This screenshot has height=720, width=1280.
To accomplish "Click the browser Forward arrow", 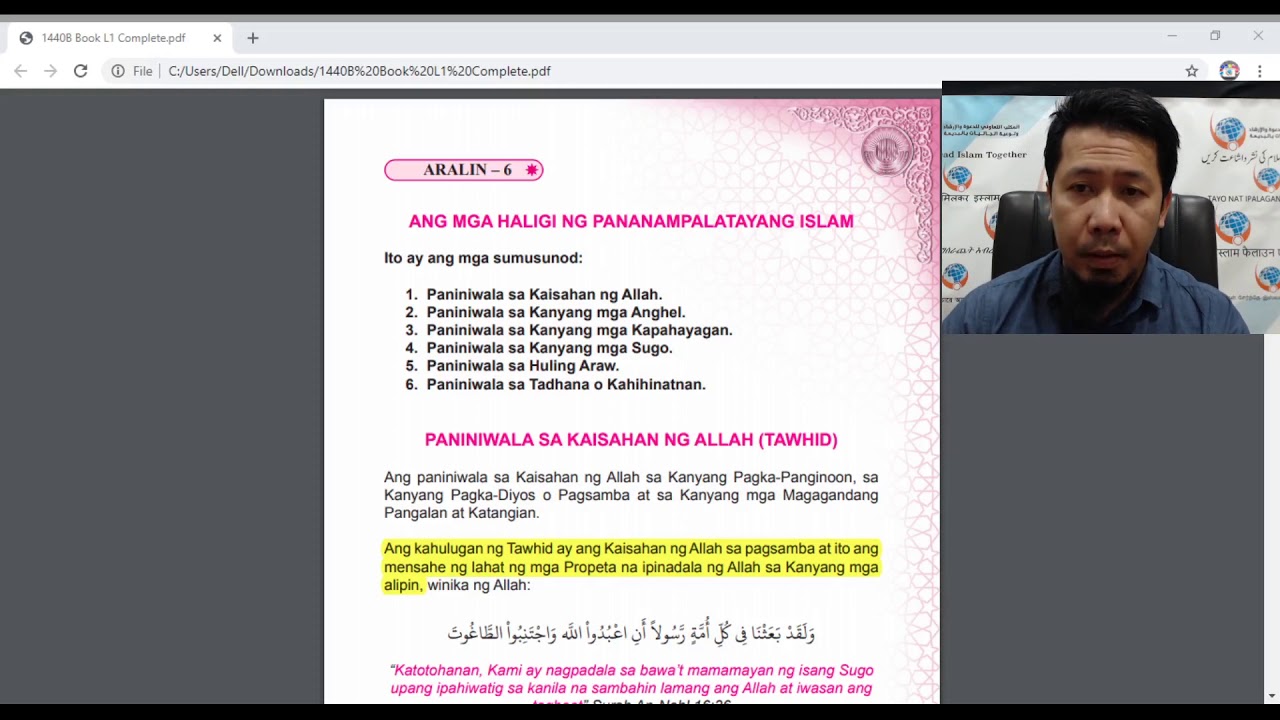I will click(51, 71).
